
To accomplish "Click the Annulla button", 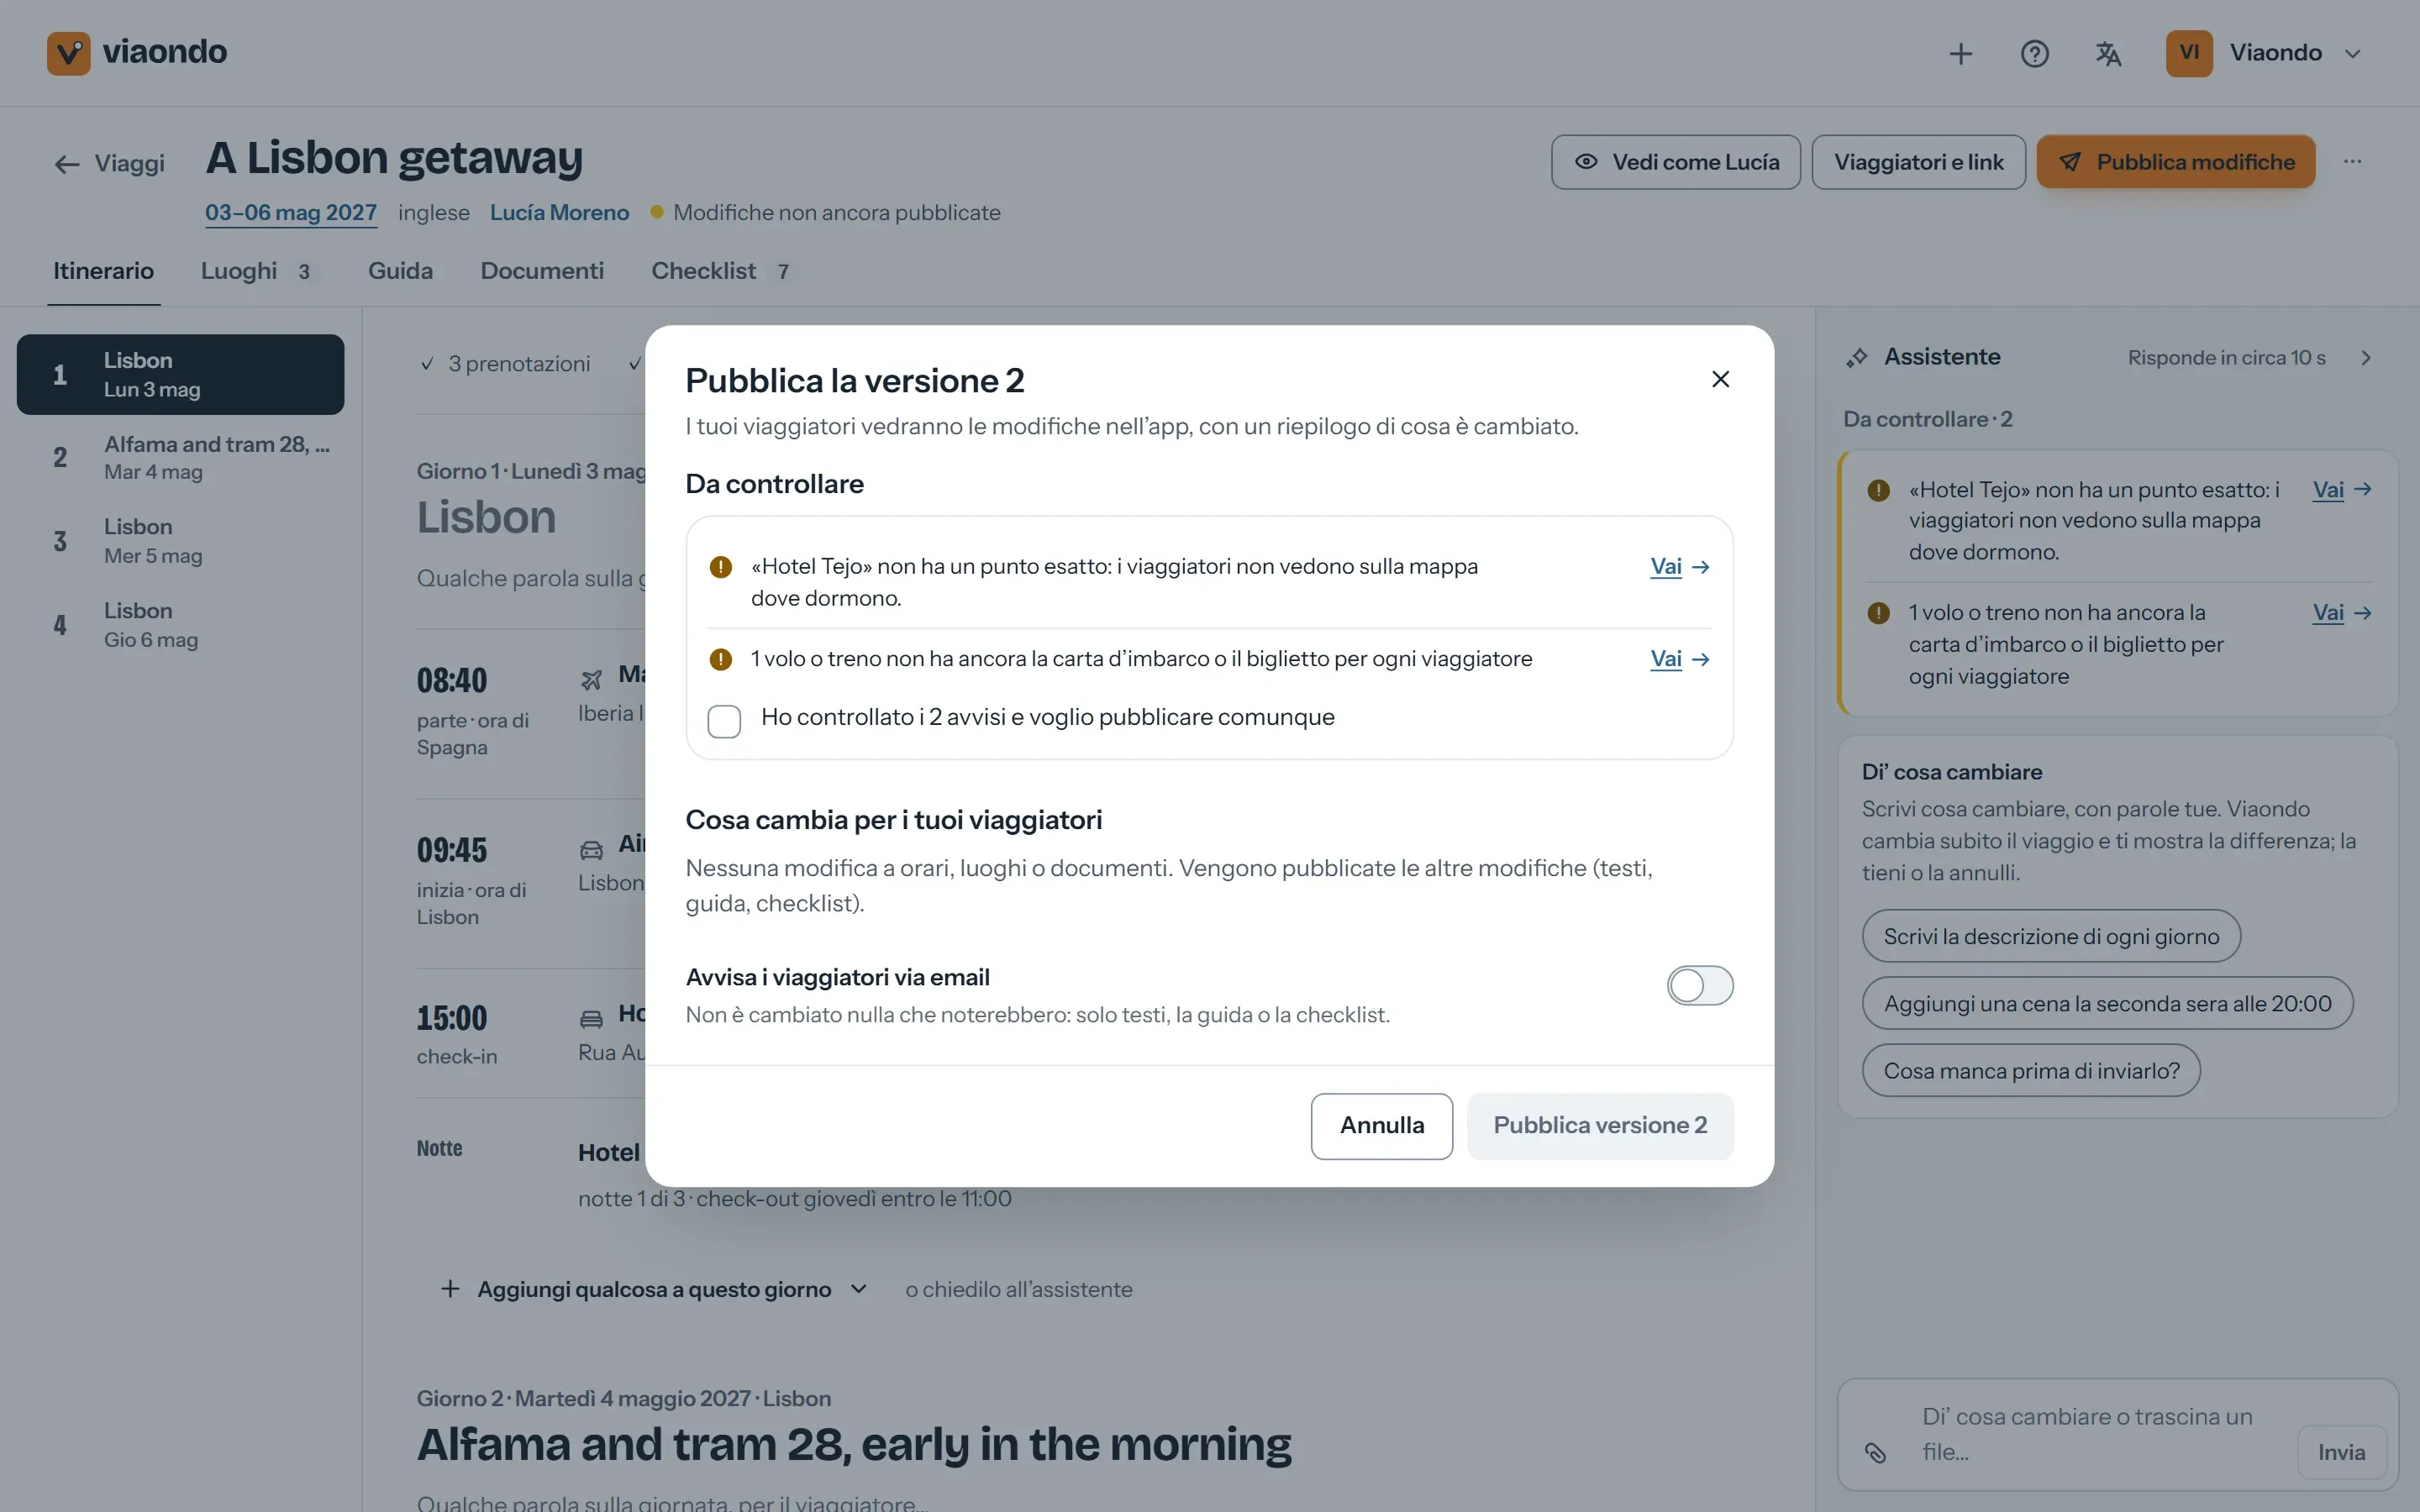I will coord(1381,1126).
